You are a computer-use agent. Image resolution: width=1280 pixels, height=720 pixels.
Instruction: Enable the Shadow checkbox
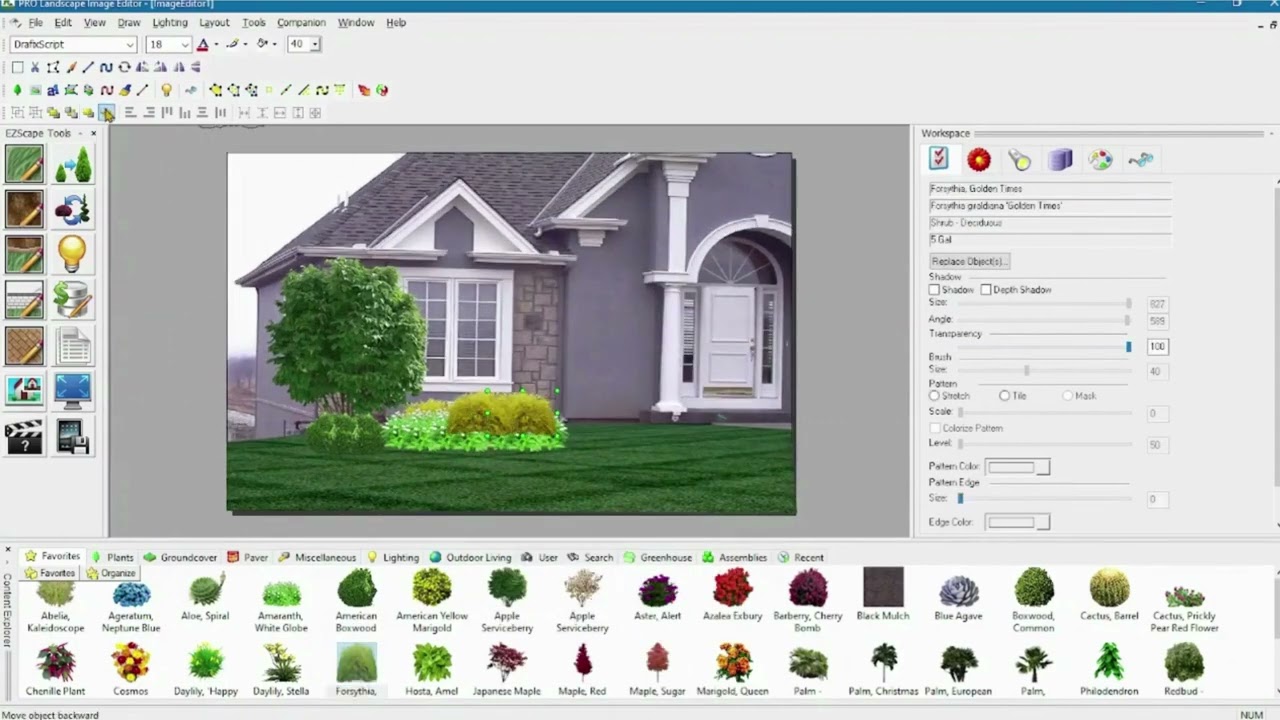click(x=934, y=289)
